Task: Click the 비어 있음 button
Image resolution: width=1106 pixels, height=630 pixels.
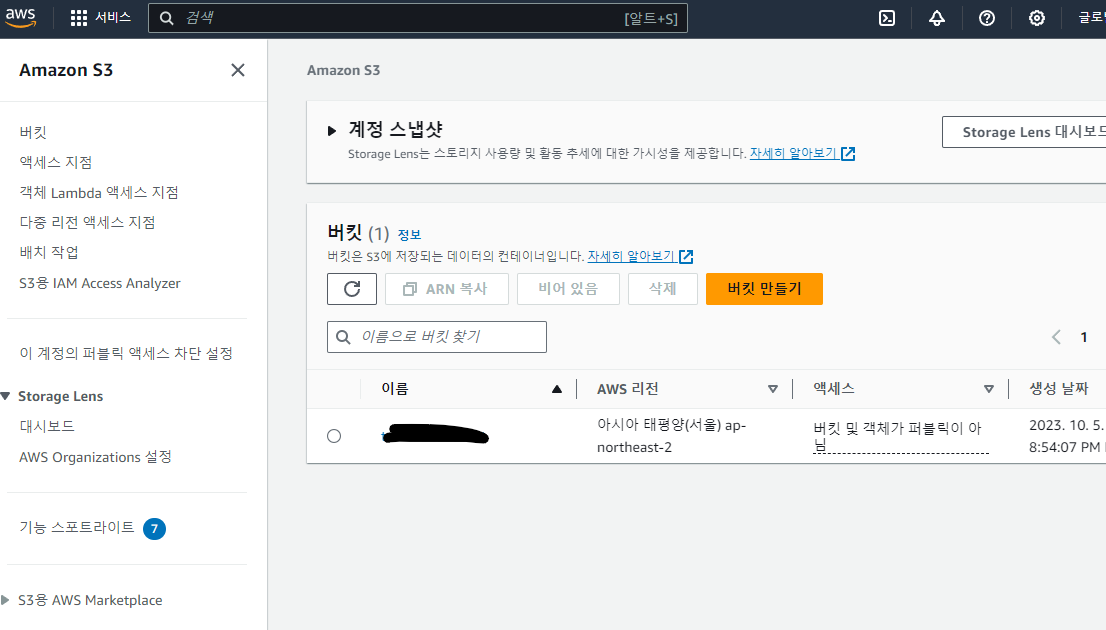Action: click(x=568, y=289)
